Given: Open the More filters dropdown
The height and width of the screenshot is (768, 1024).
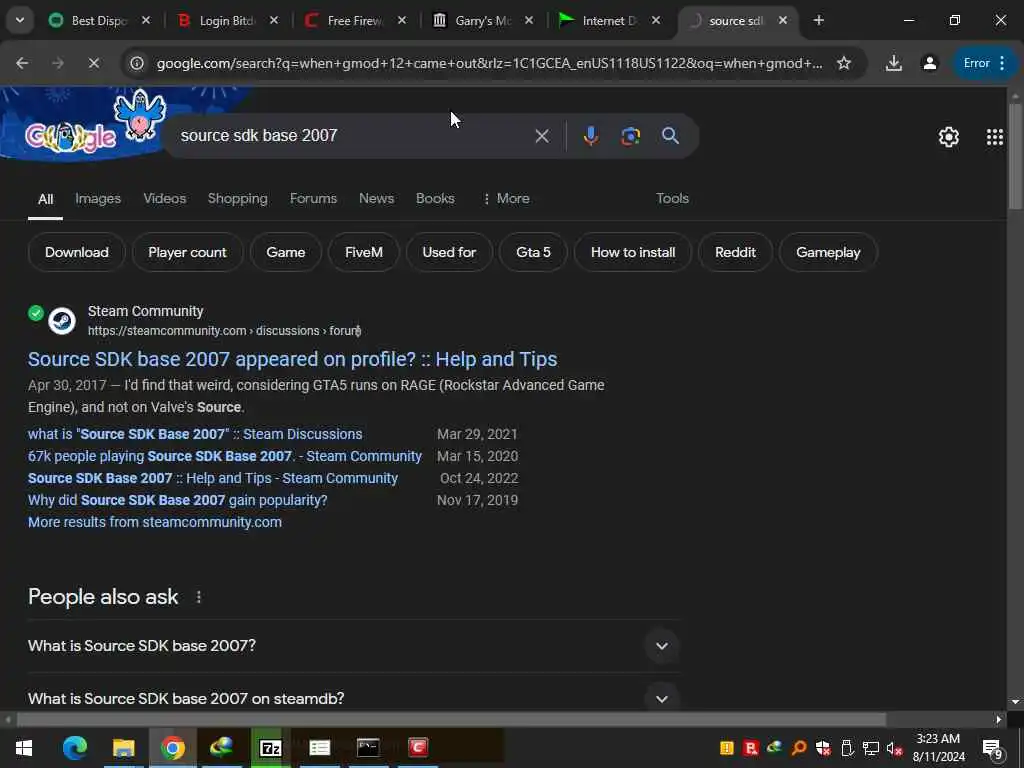Looking at the screenshot, I should click(505, 199).
